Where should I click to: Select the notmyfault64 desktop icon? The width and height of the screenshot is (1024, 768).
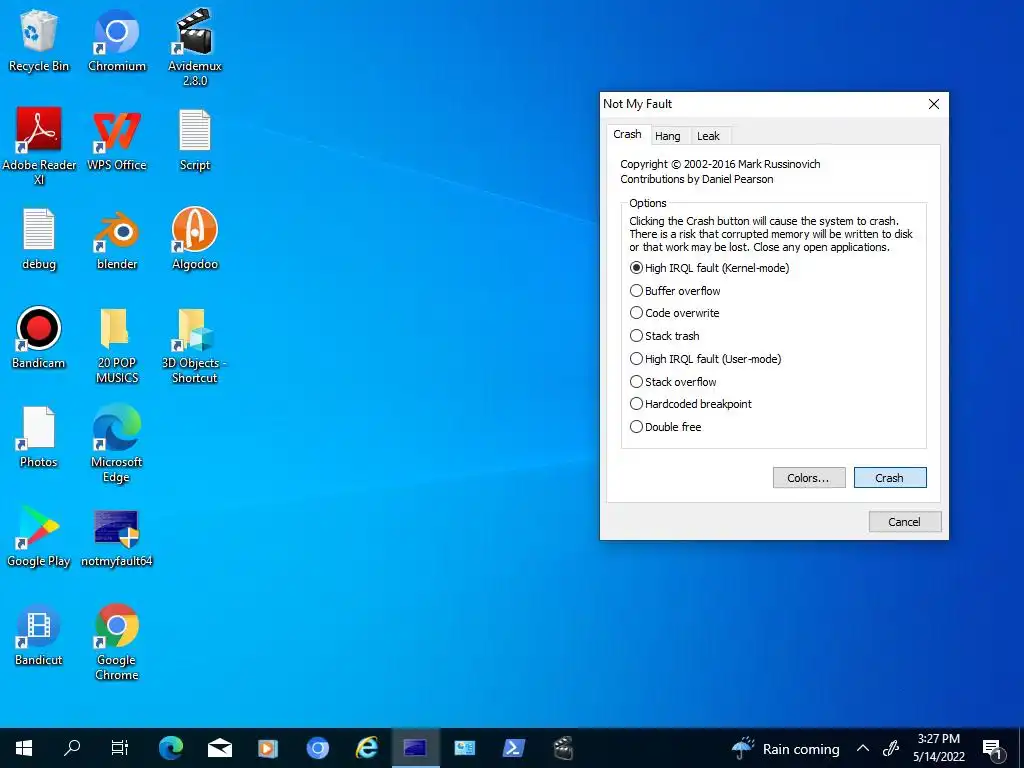click(x=117, y=537)
